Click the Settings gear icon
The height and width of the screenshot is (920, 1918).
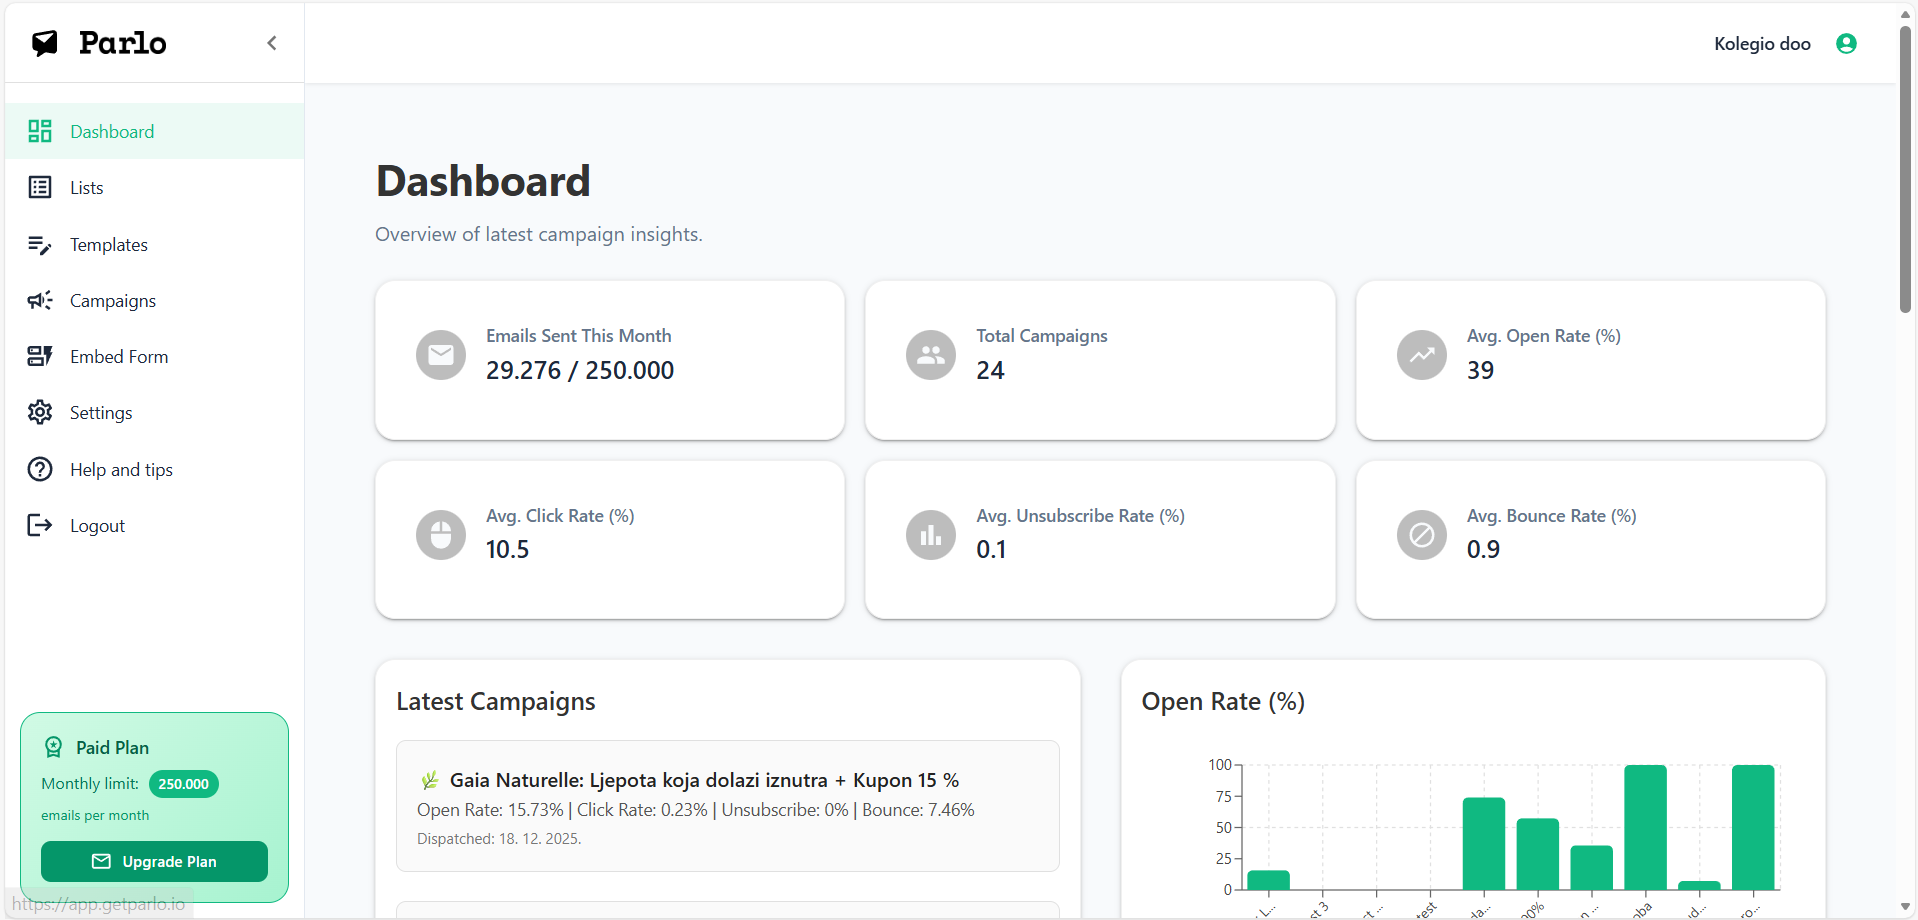coord(40,413)
